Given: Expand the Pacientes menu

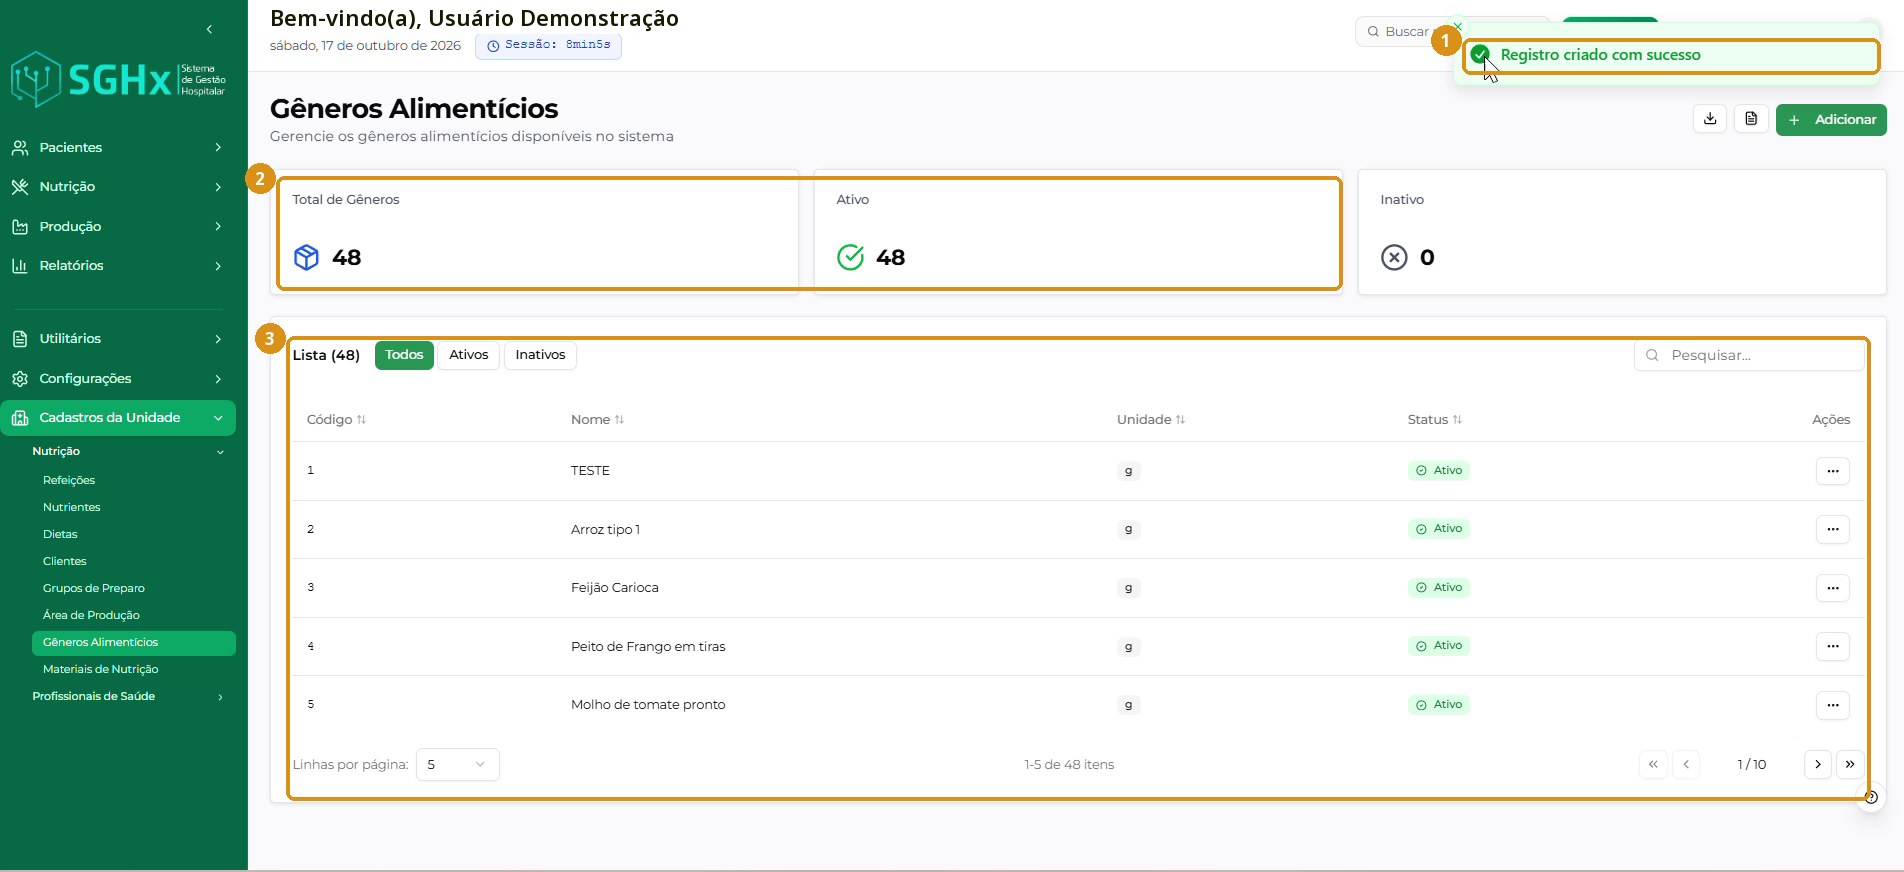Looking at the screenshot, I should point(118,147).
